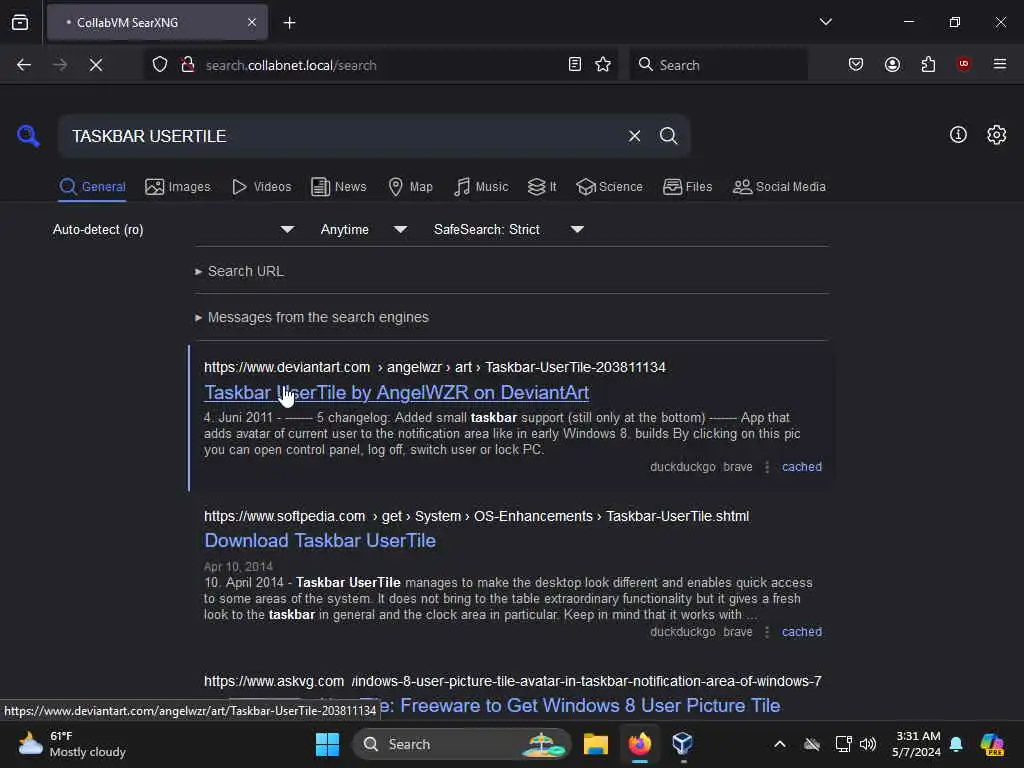Toggle reader view in address bar
The height and width of the screenshot is (768, 1024).
(x=575, y=64)
